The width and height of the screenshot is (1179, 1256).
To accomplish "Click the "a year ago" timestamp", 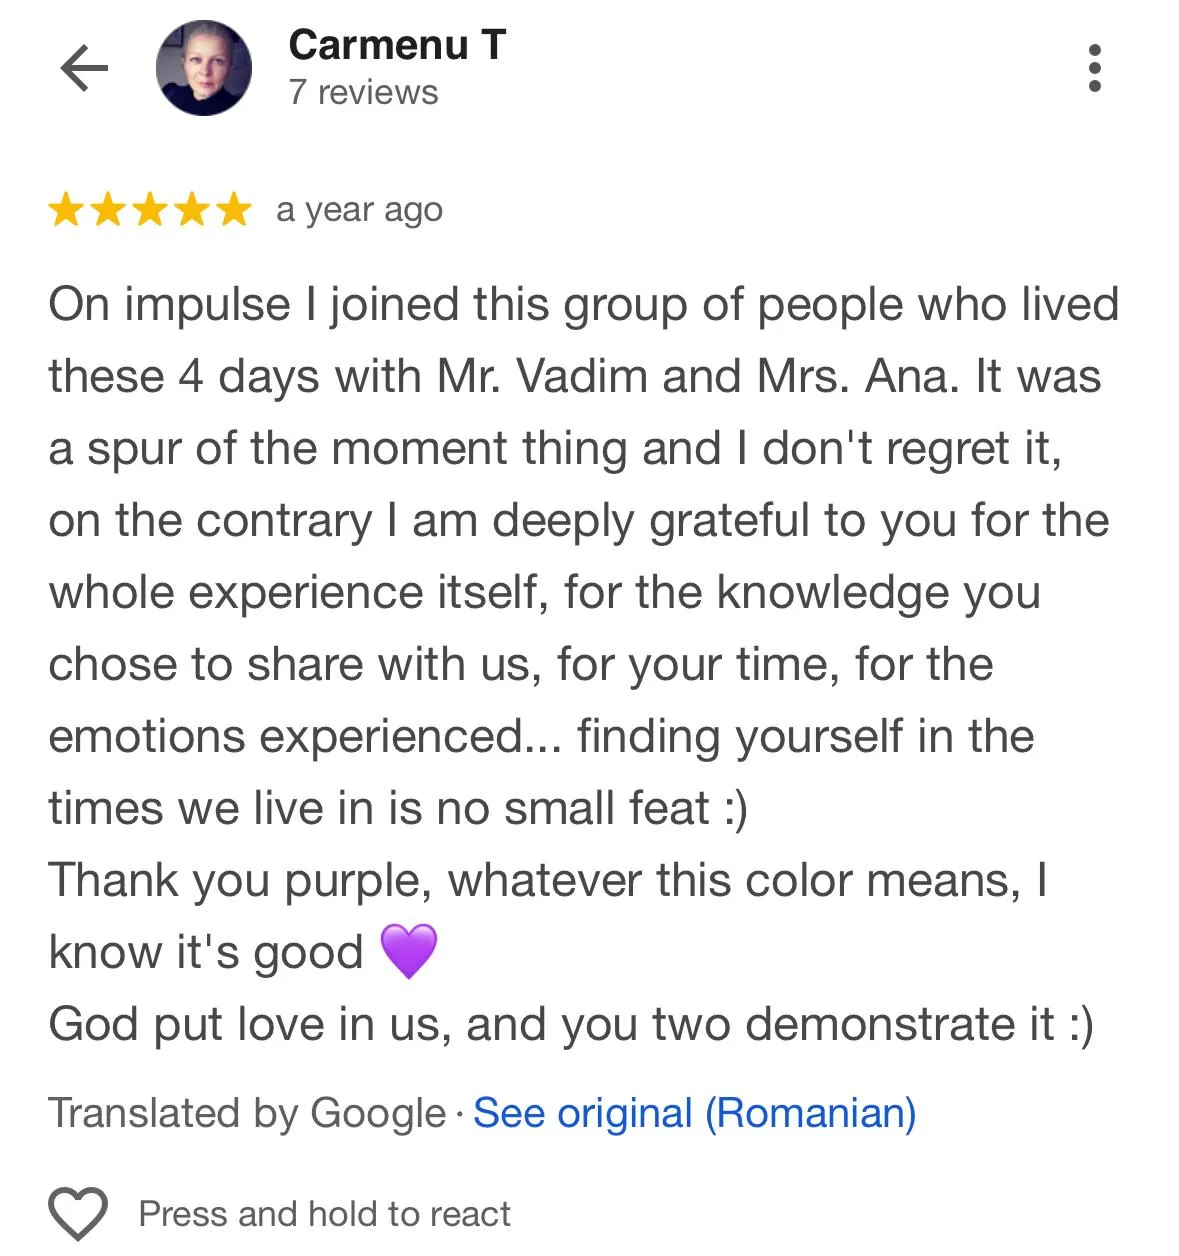I will pos(359,210).
